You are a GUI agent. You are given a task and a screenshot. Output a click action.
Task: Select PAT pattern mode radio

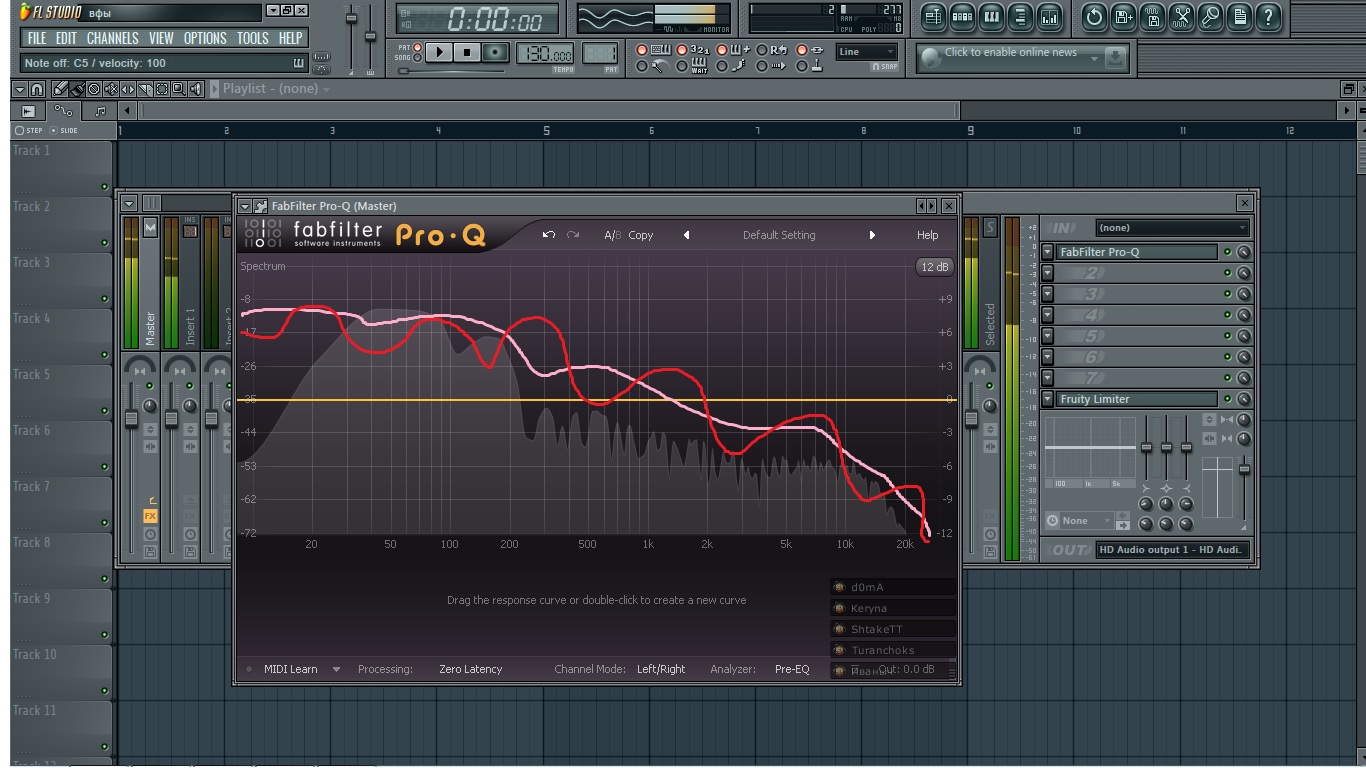(x=418, y=47)
